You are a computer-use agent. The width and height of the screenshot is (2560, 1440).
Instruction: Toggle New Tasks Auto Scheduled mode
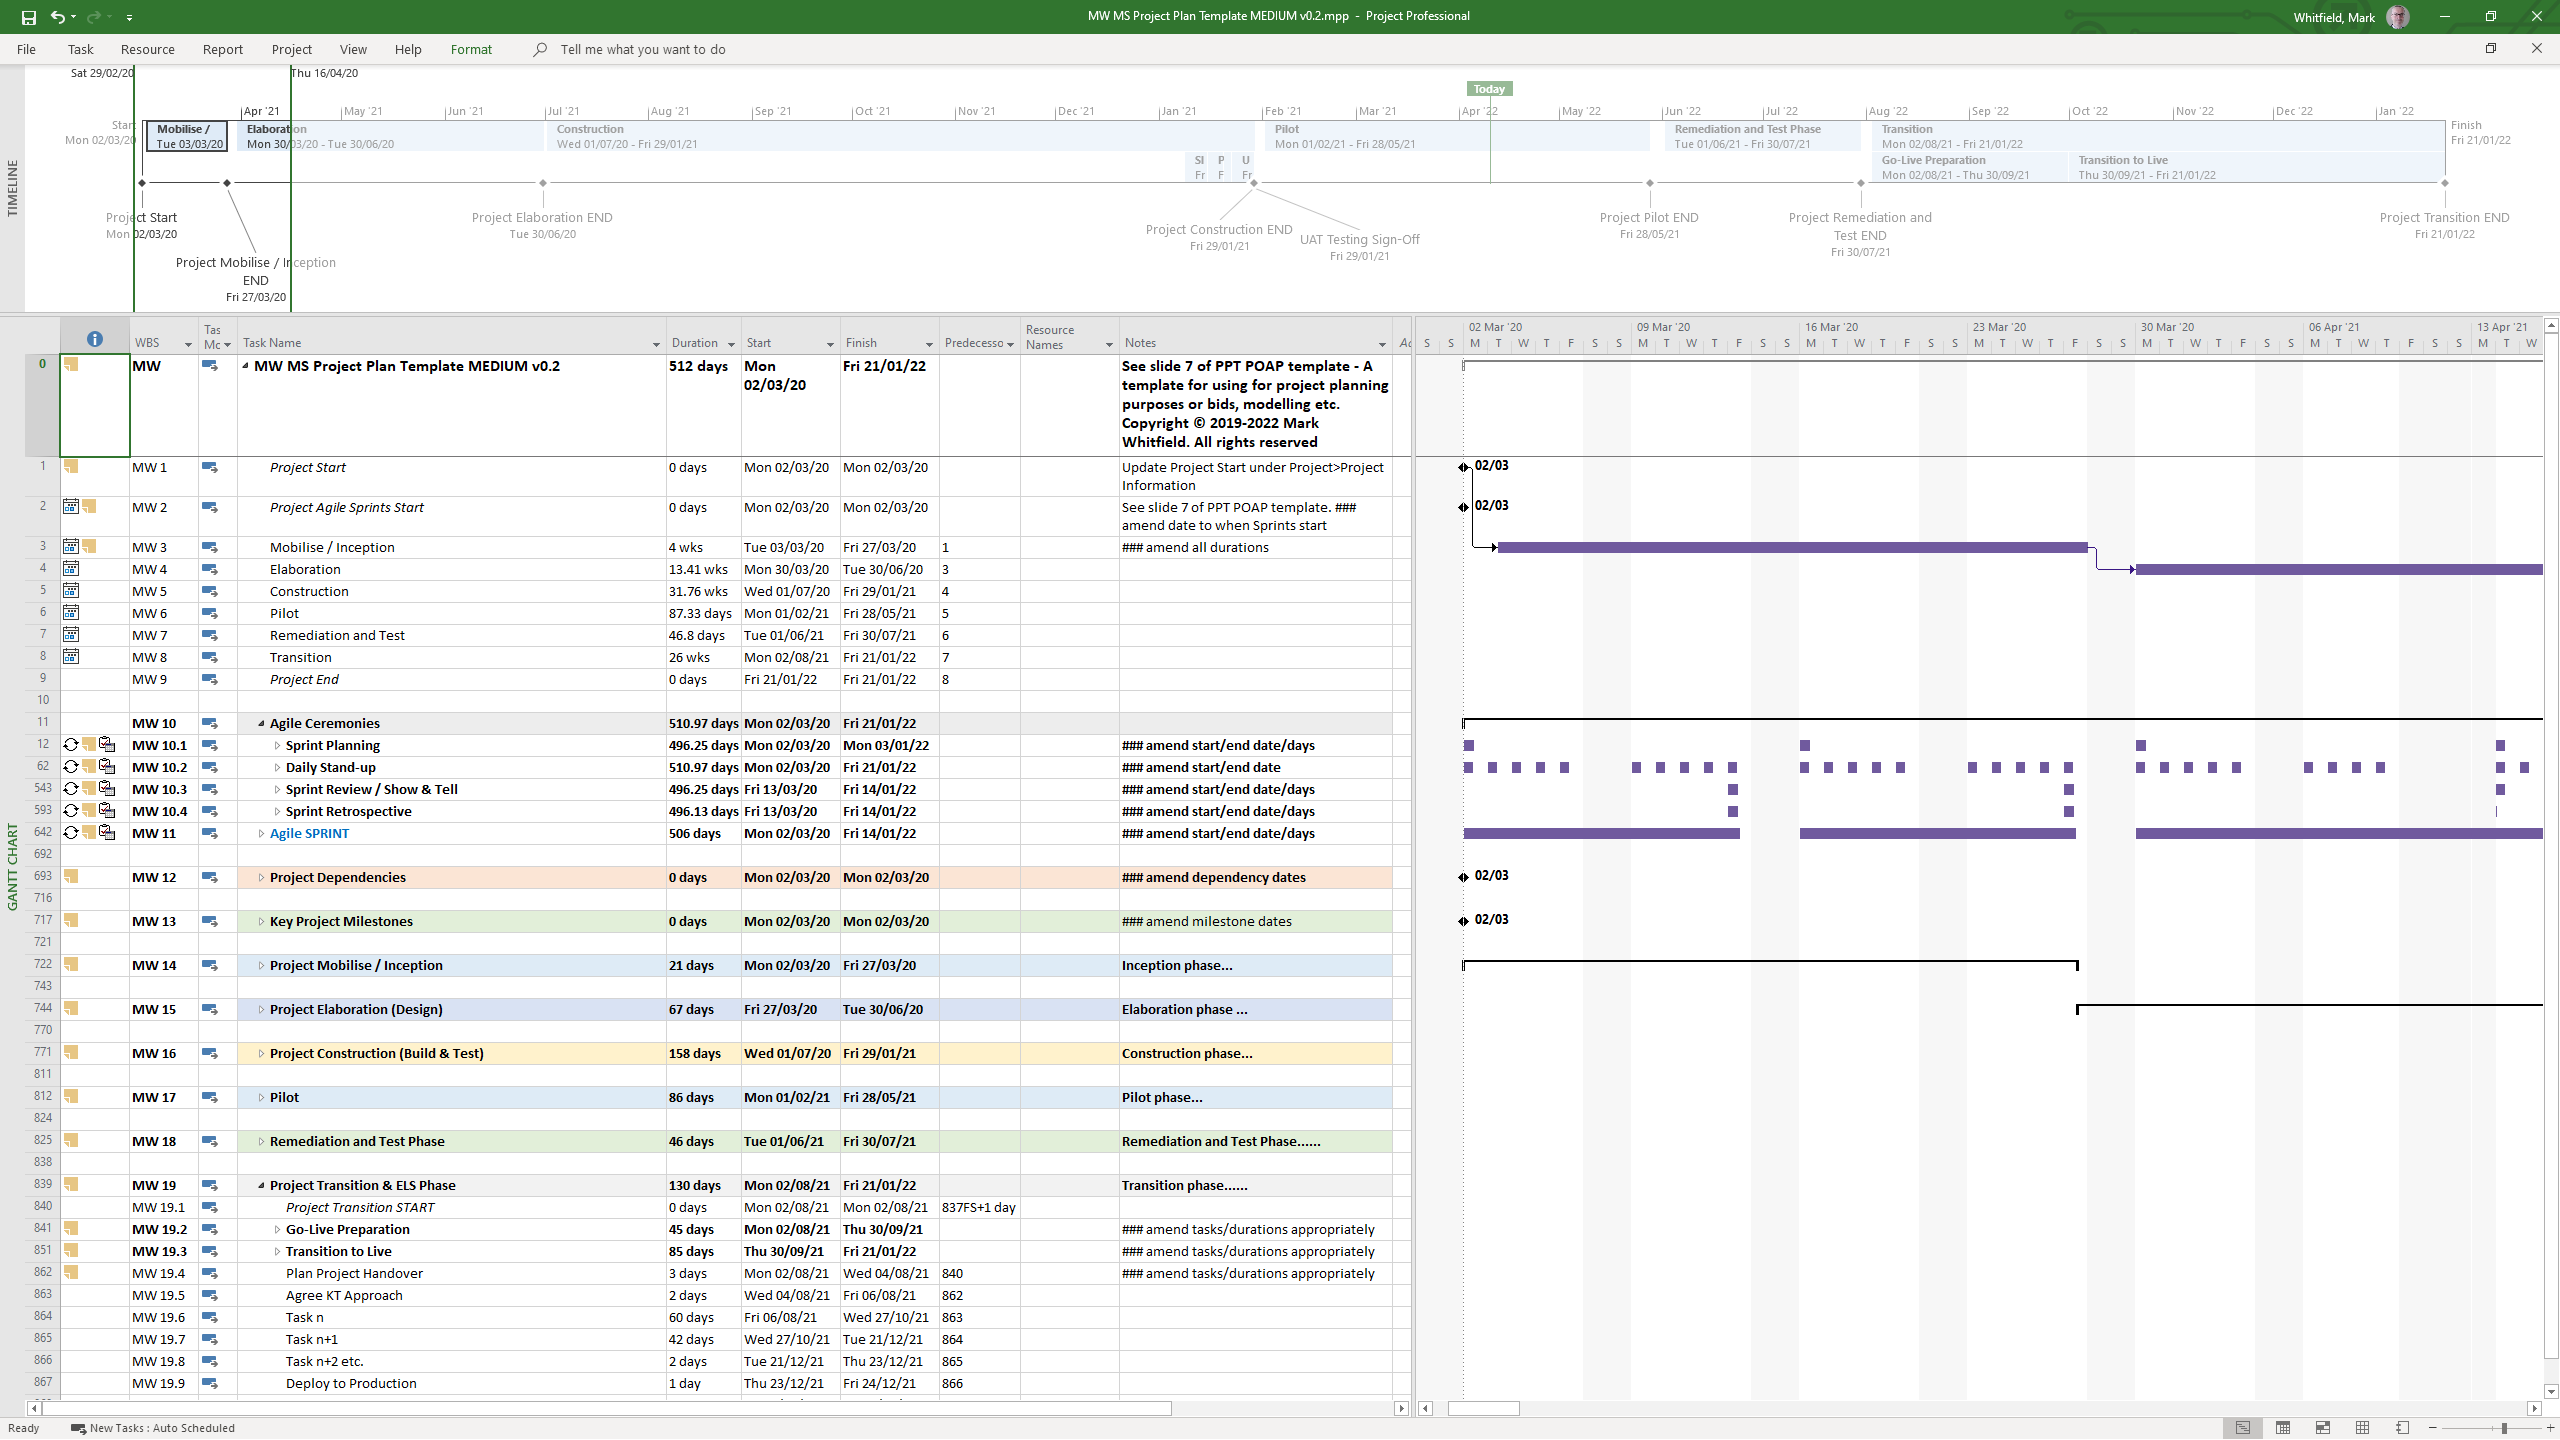153,1428
